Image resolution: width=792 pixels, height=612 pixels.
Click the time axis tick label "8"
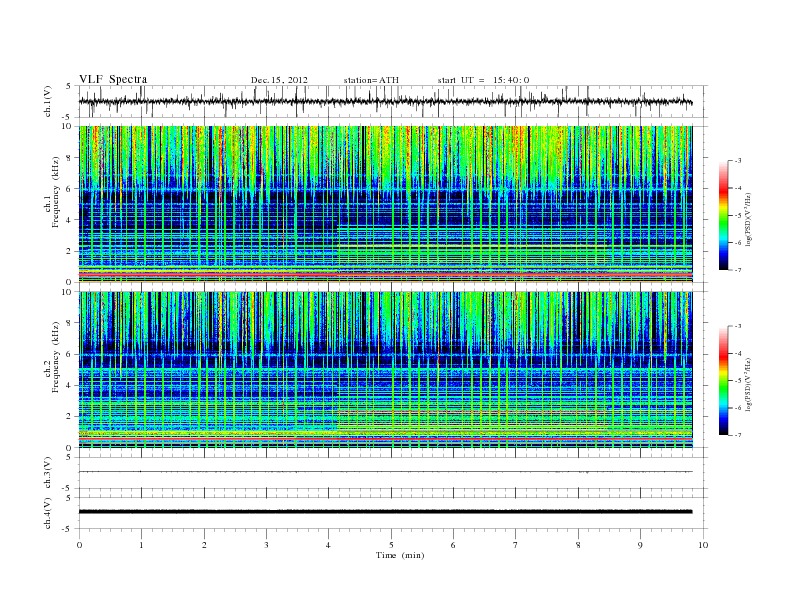point(578,545)
